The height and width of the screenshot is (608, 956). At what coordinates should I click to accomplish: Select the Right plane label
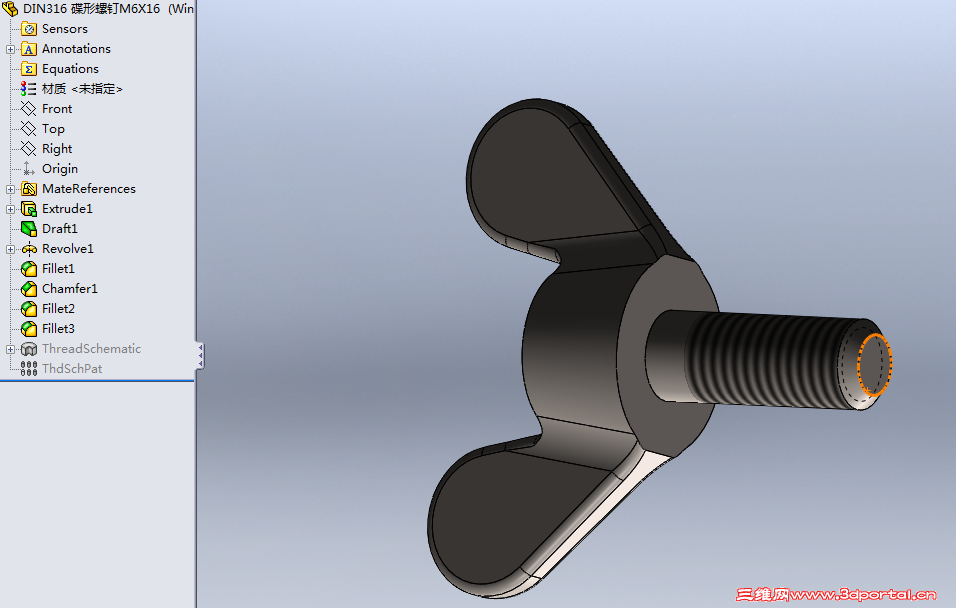(x=57, y=149)
